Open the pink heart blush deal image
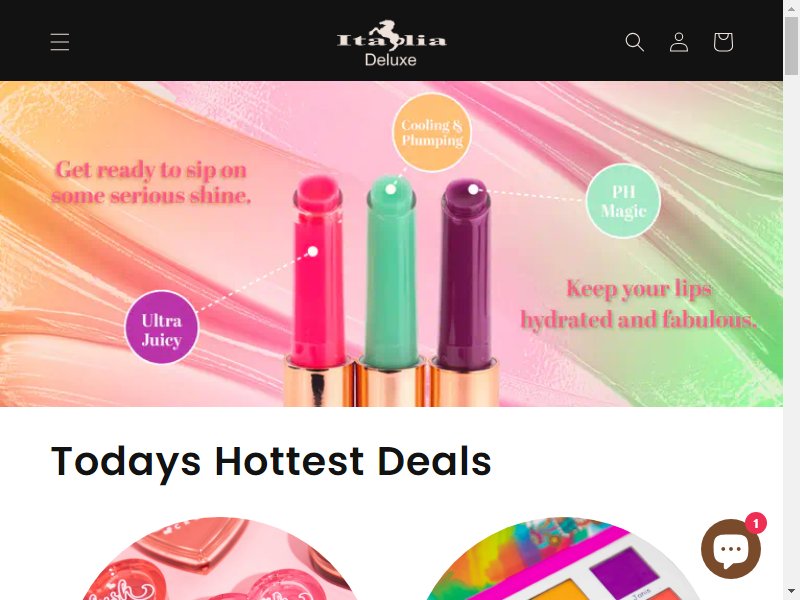The width and height of the screenshot is (800, 600). point(220,559)
